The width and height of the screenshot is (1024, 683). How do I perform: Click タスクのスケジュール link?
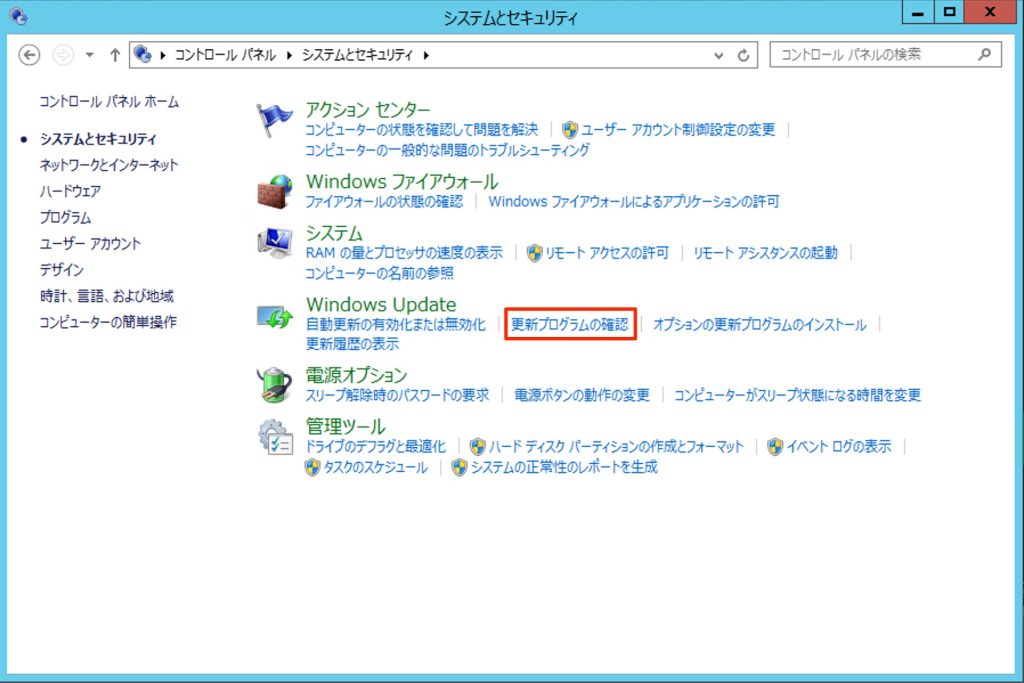click(376, 467)
